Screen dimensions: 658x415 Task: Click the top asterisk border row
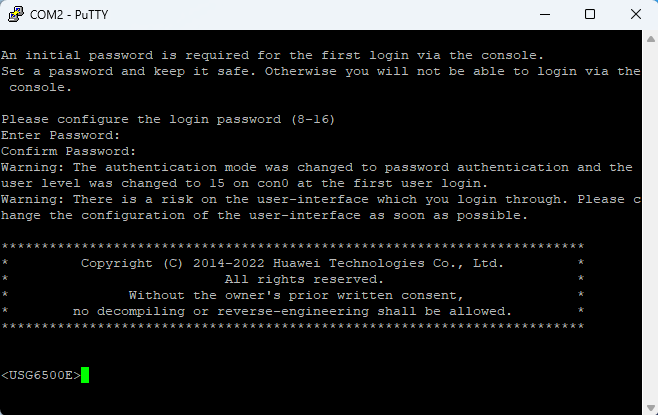[292, 246]
